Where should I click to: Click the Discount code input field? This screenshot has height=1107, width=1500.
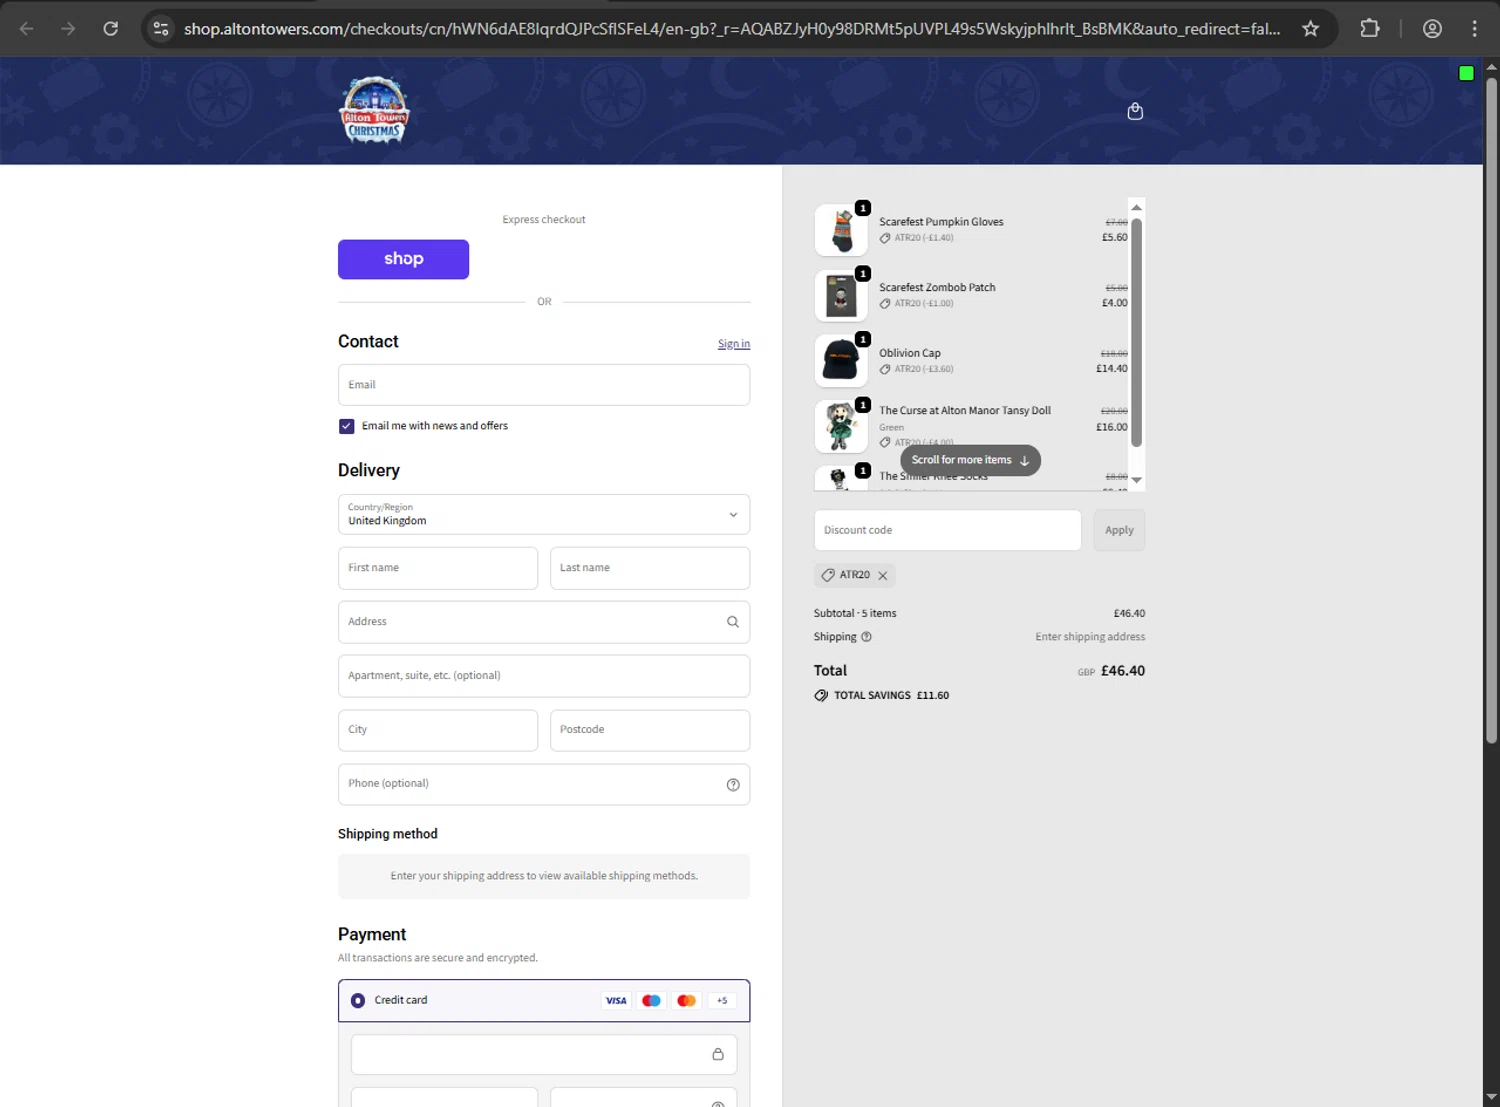point(947,530)
